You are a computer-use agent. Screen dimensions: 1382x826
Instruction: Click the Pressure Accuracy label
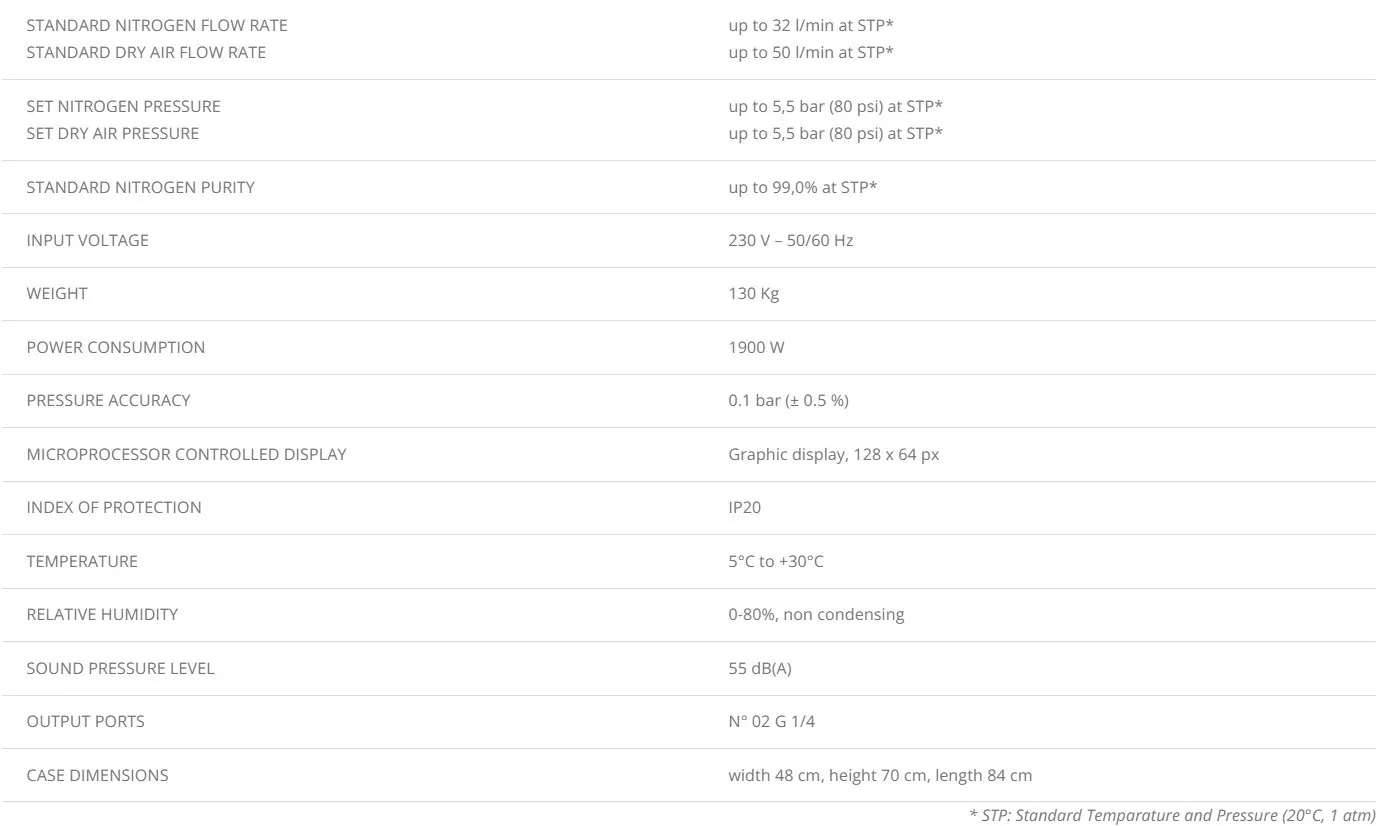[108, 400]
